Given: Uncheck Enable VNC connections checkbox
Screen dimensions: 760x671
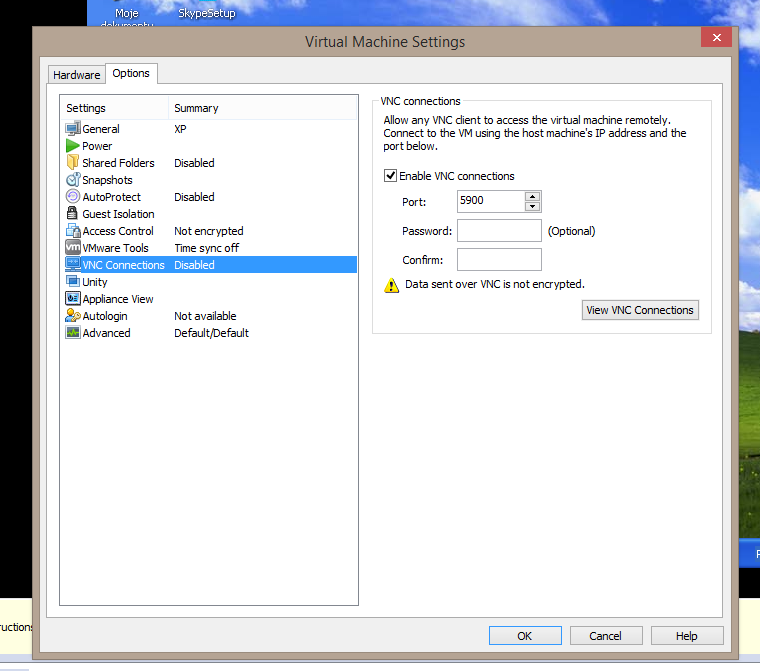Looking at the screenshot, I should point(390,176).
